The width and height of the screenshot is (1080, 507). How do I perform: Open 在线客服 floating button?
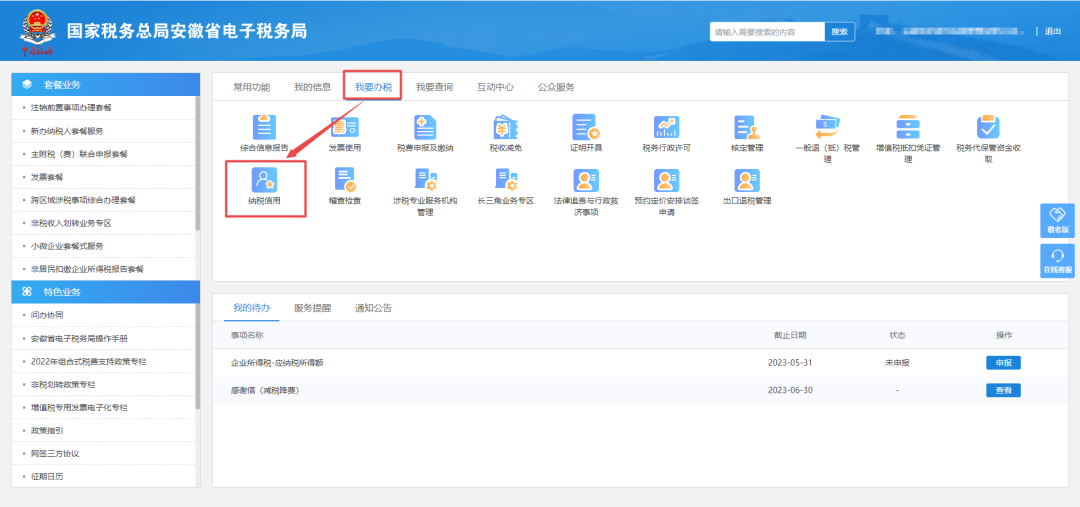tap(1057, 261)
